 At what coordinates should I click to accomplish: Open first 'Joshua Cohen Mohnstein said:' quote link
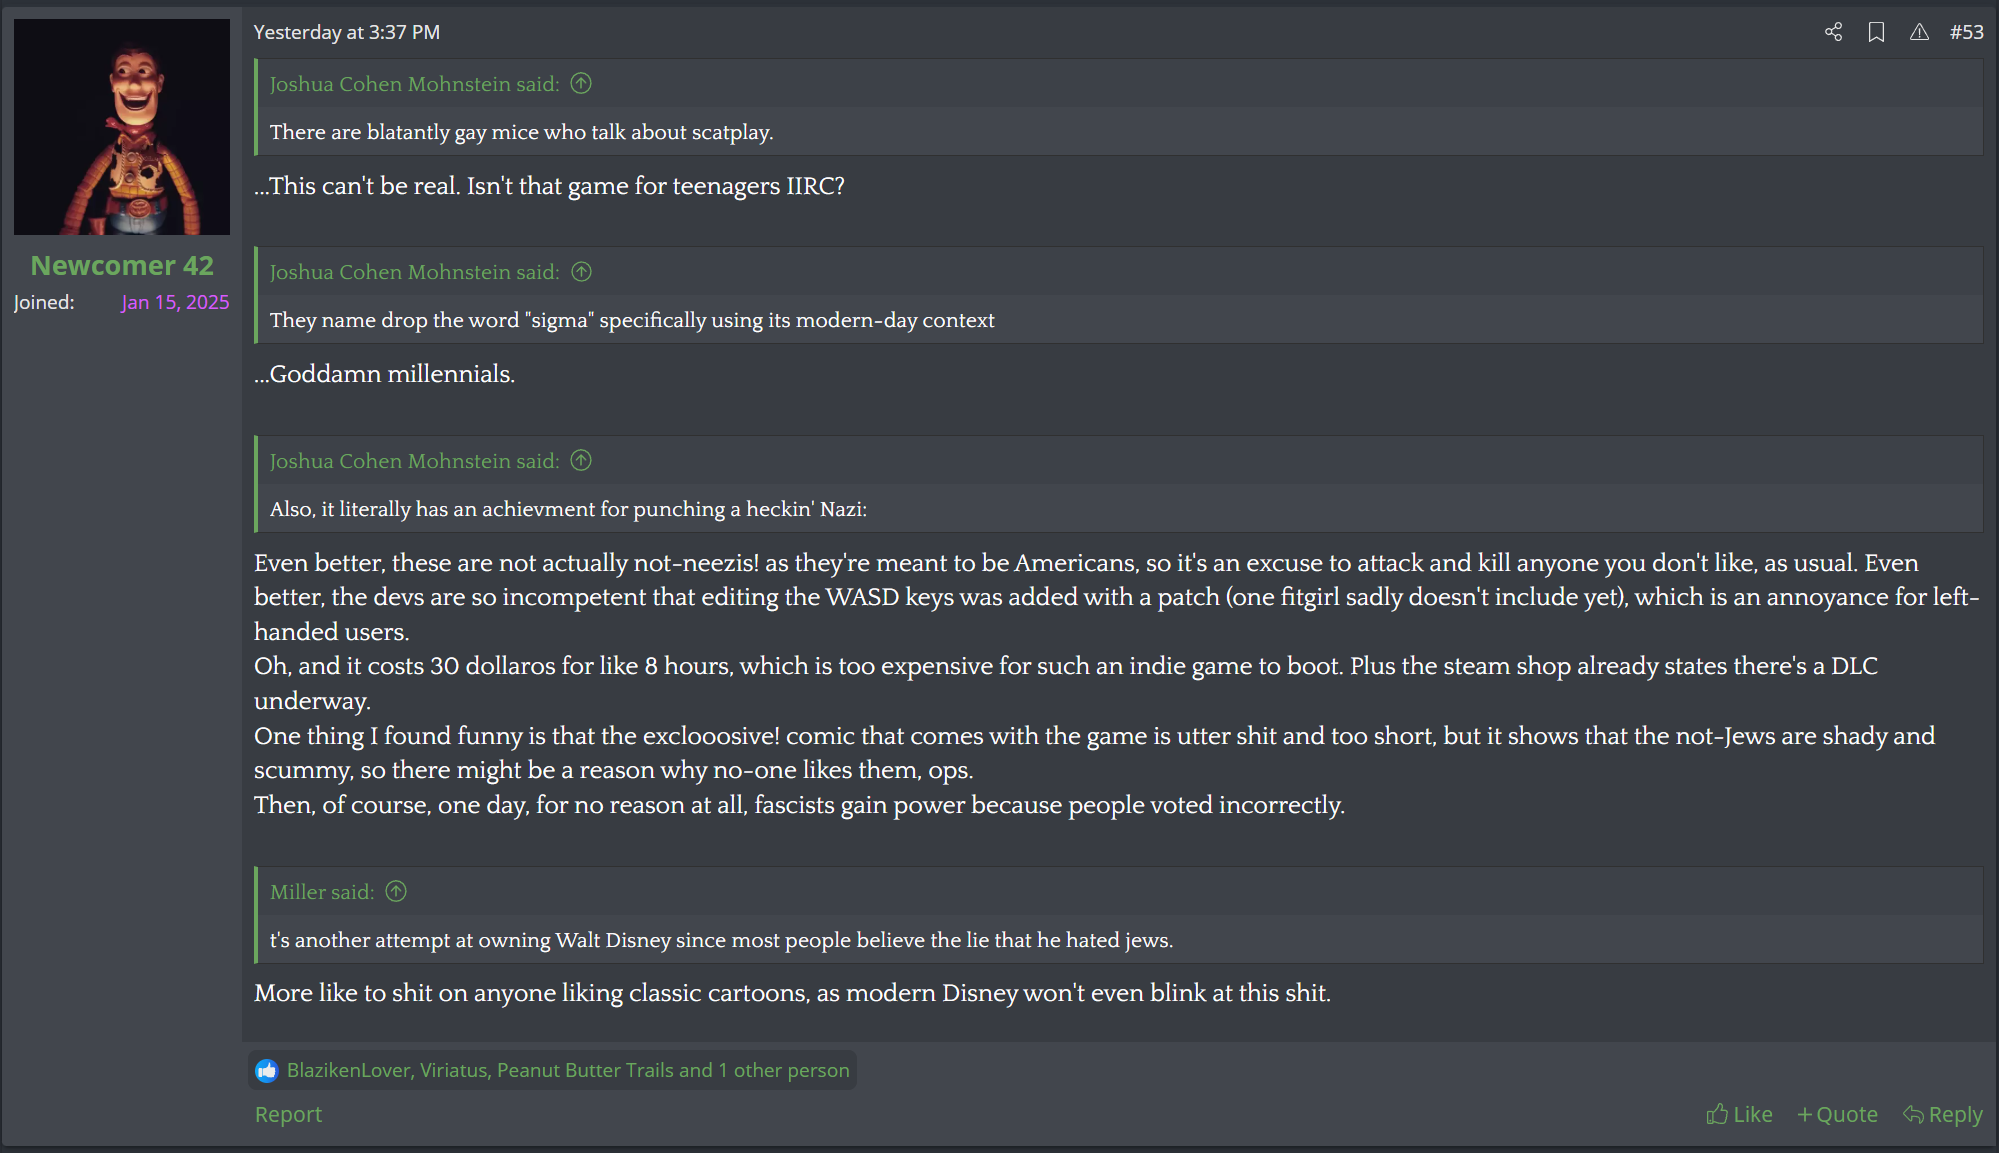pyautogui.click(x=414, y=84)
